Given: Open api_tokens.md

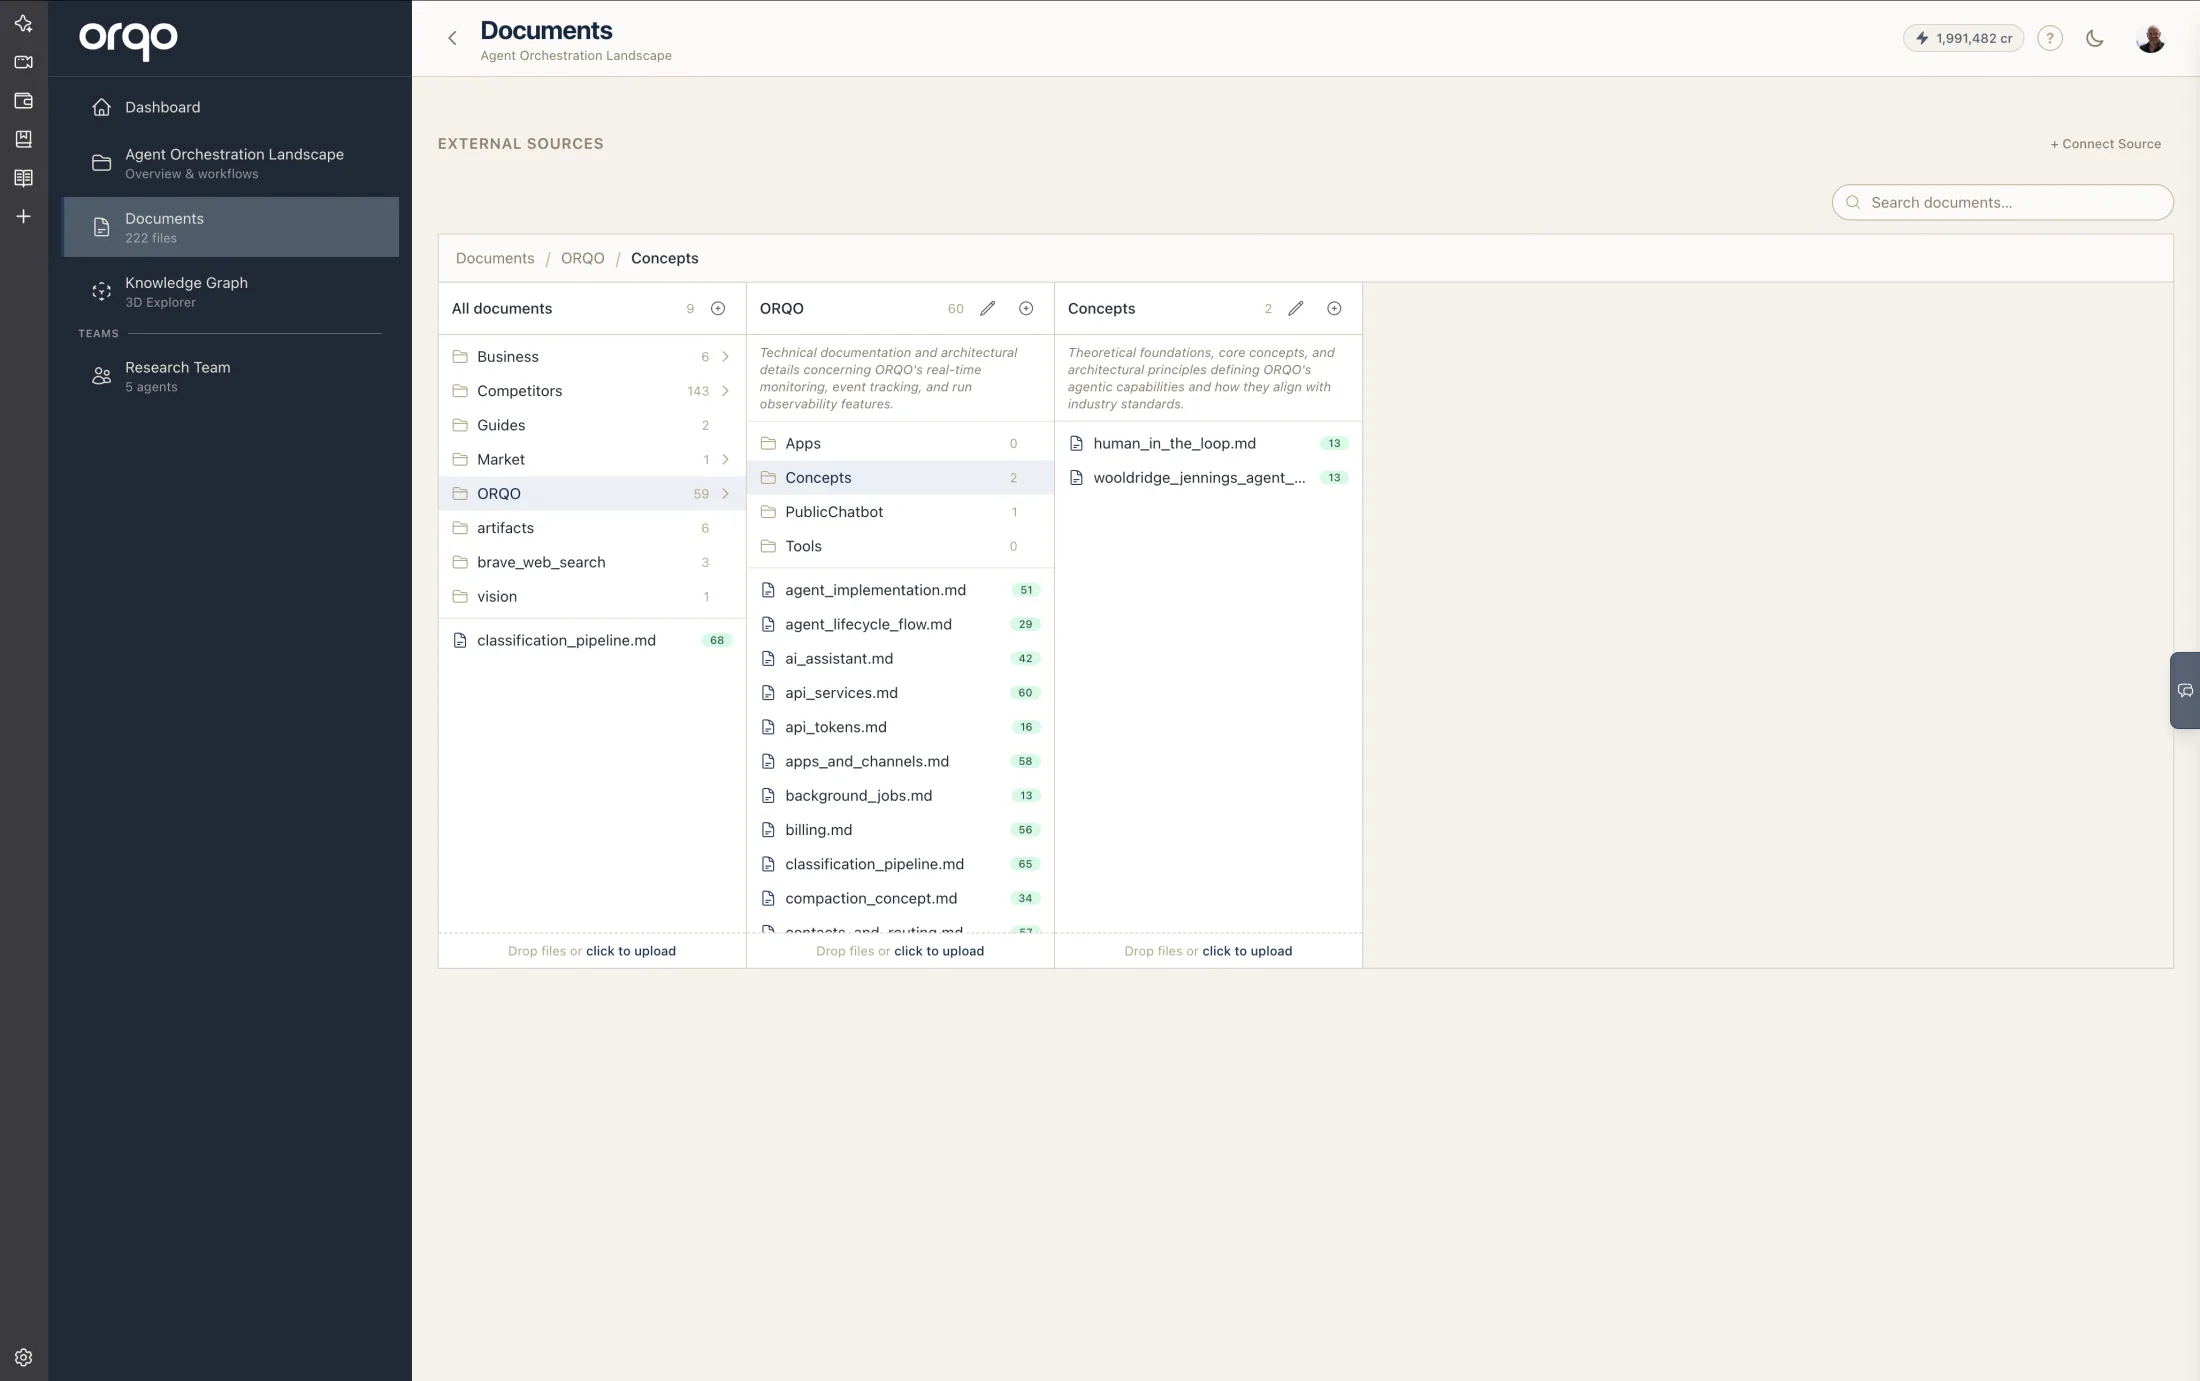Looking at the screenshot, I should point(900,727).
